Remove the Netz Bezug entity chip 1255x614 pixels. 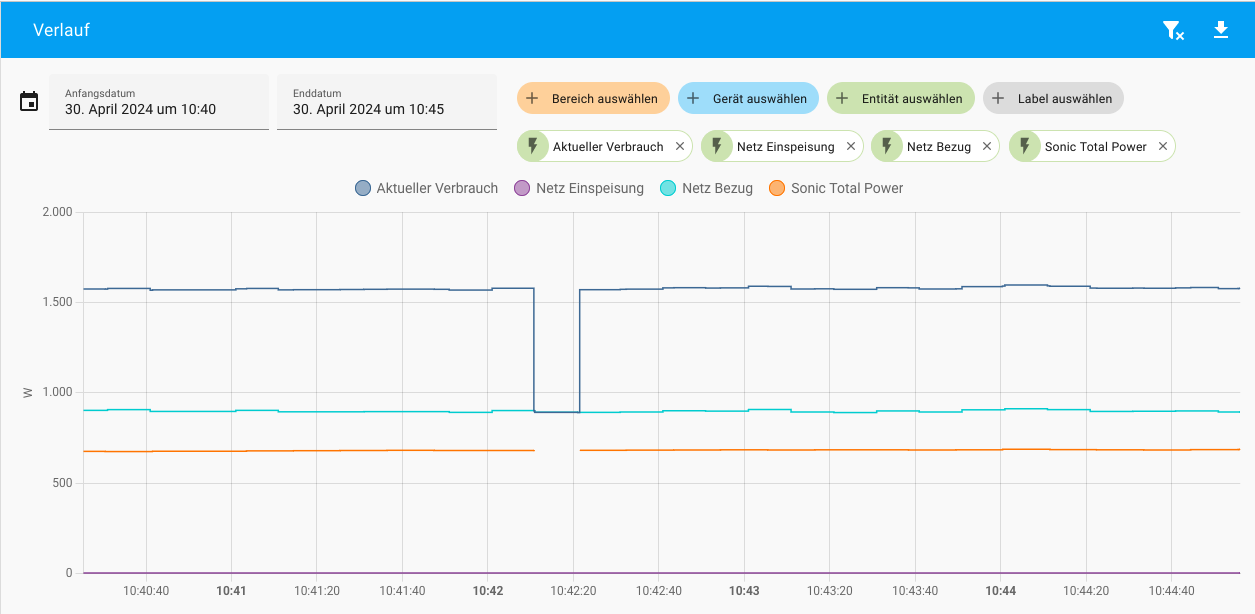987,146
